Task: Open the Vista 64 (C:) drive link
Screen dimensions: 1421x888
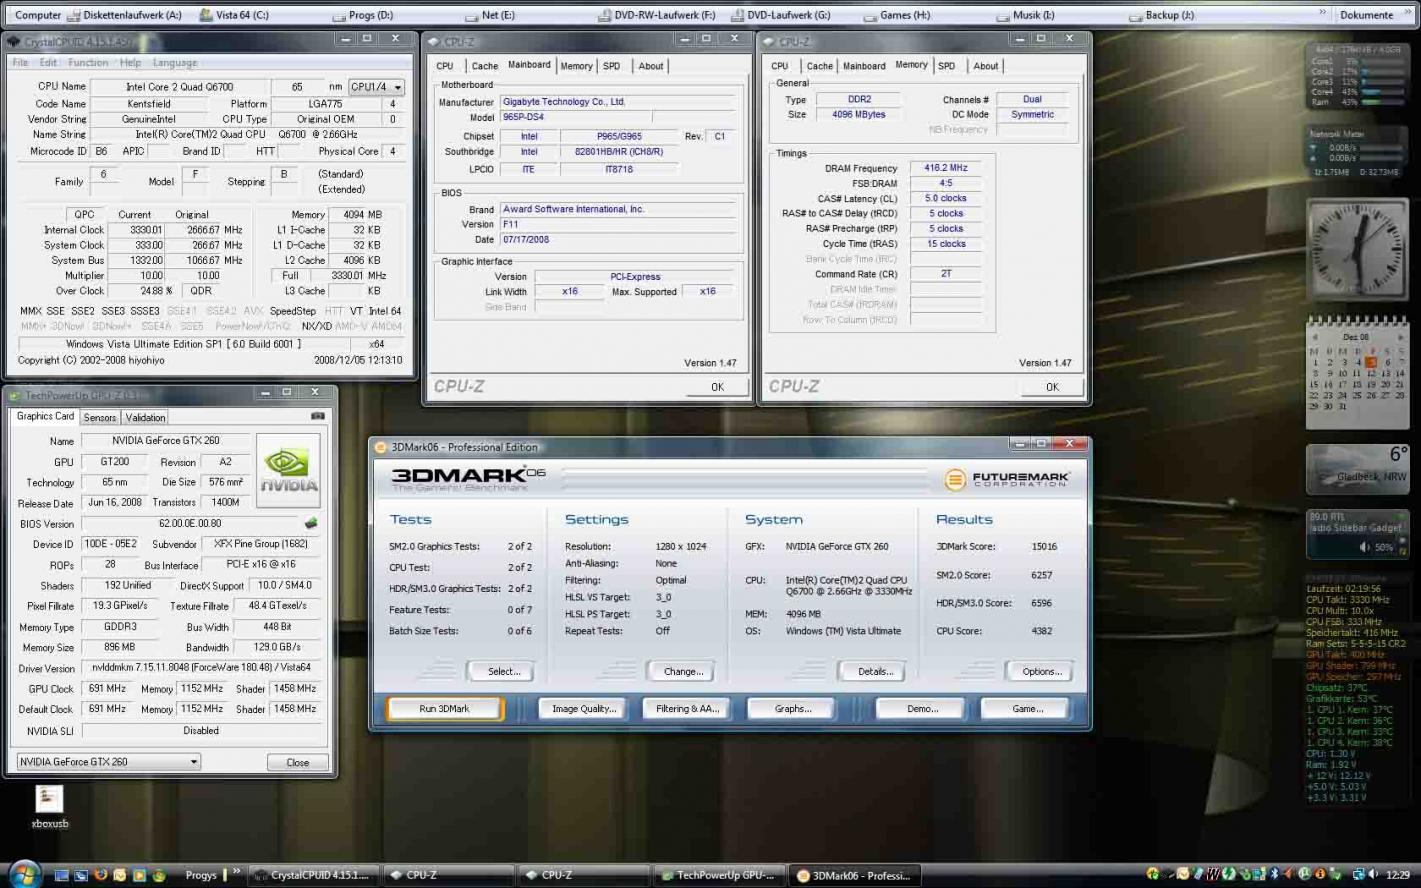Action: tap(235, 15)
